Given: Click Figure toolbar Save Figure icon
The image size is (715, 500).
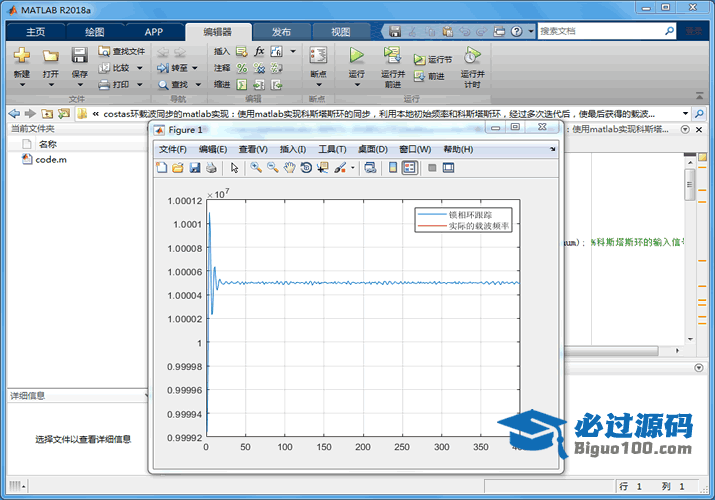Looking at the screenshot, I should coord(195,168).
